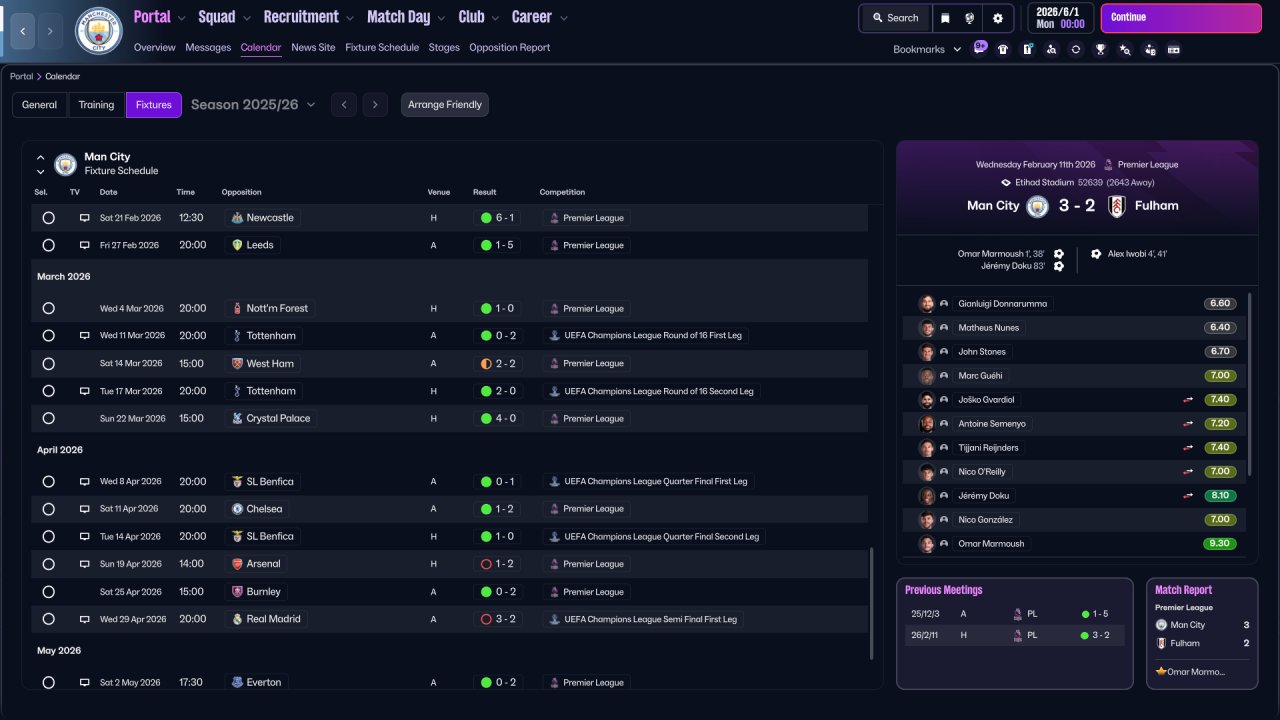The width and height of the screenshot is (1280, 720).
Task: Click Fulham crest in the match header
Action: [x=1117, y=206]
